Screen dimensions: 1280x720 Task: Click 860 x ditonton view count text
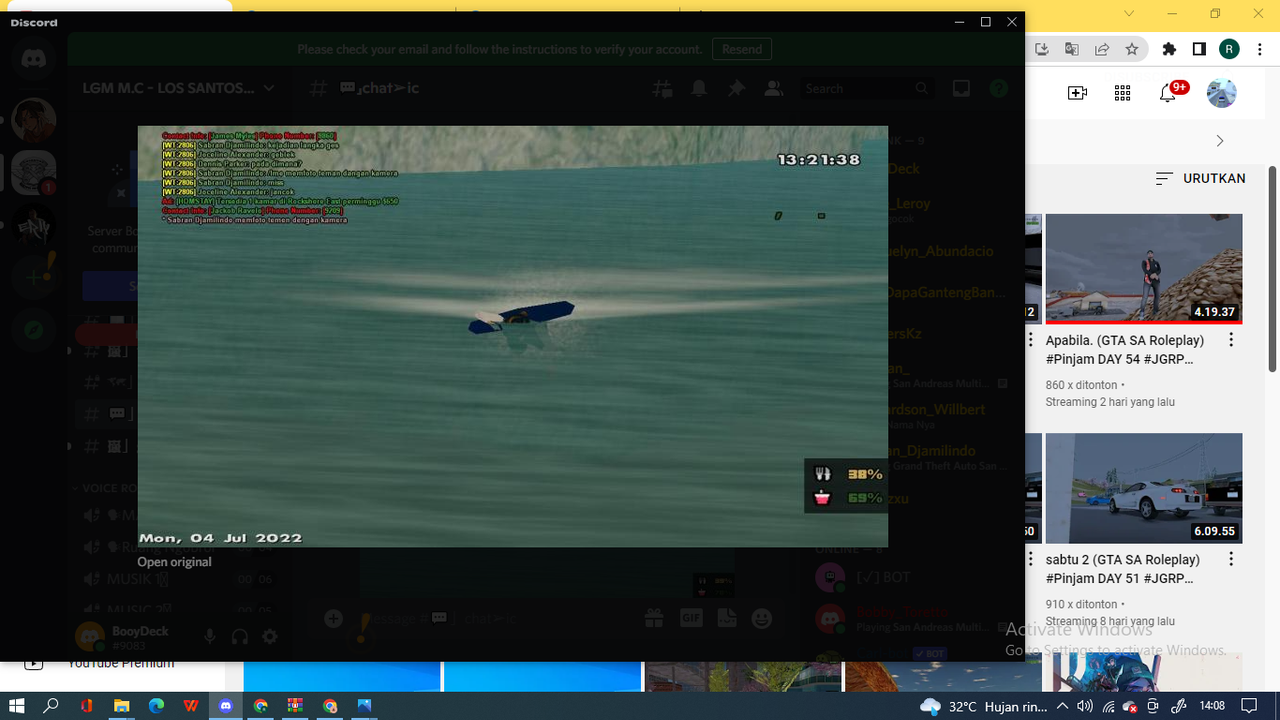point(1082,384)
